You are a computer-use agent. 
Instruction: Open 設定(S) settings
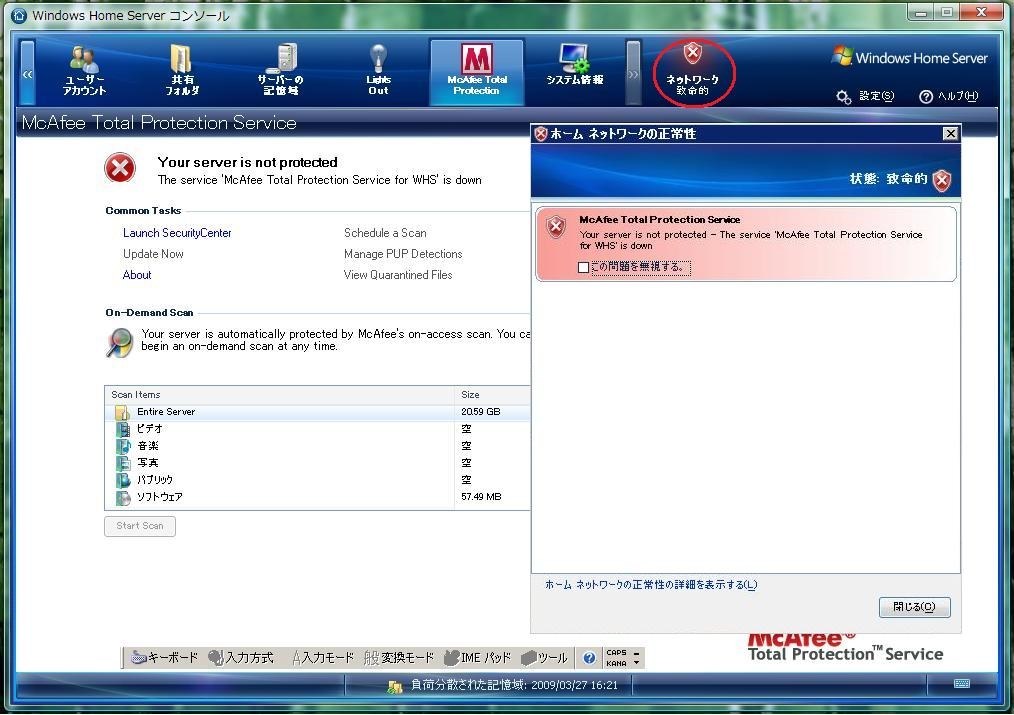tap(876, 96)
